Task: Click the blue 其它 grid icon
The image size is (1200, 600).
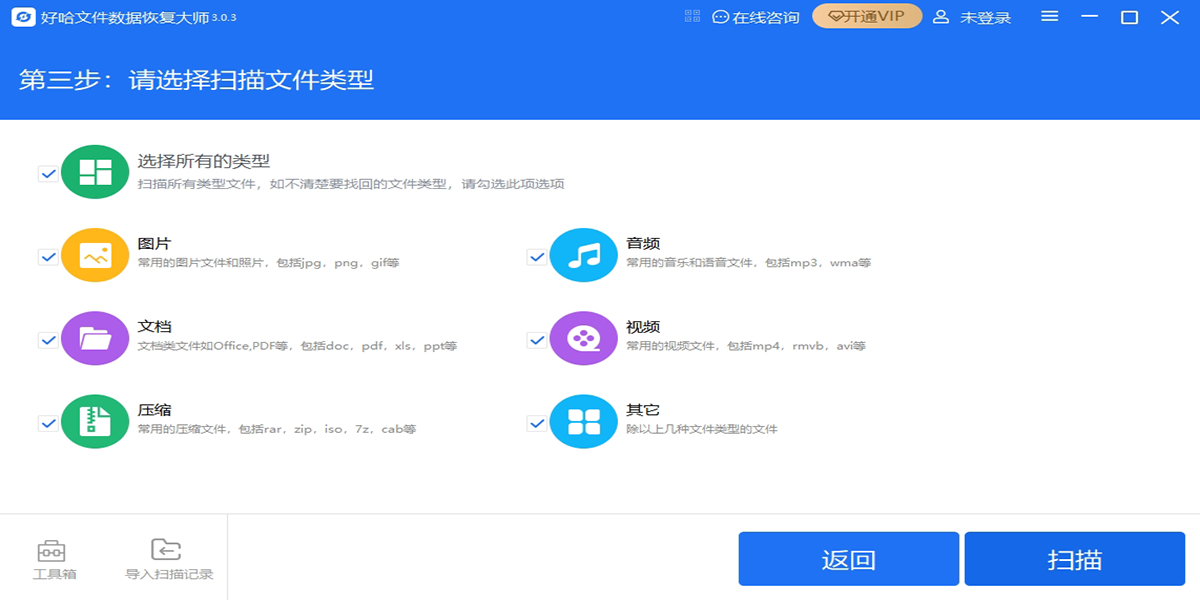Action: (x=584, y=422)
